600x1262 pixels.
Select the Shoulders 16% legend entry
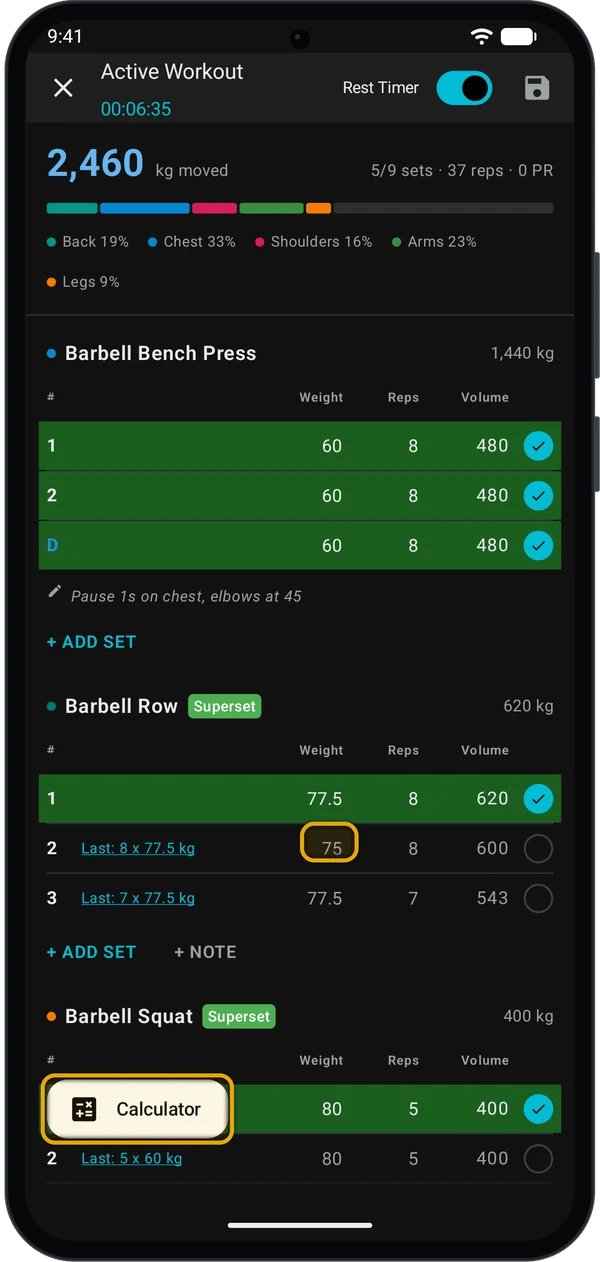point(314,242)
